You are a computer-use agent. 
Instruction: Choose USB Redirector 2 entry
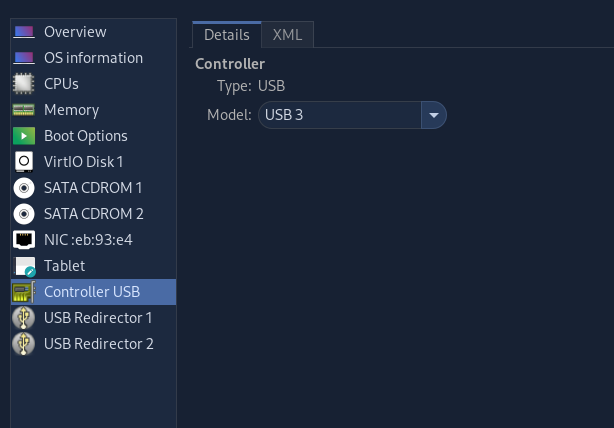[x=93, y=344]
